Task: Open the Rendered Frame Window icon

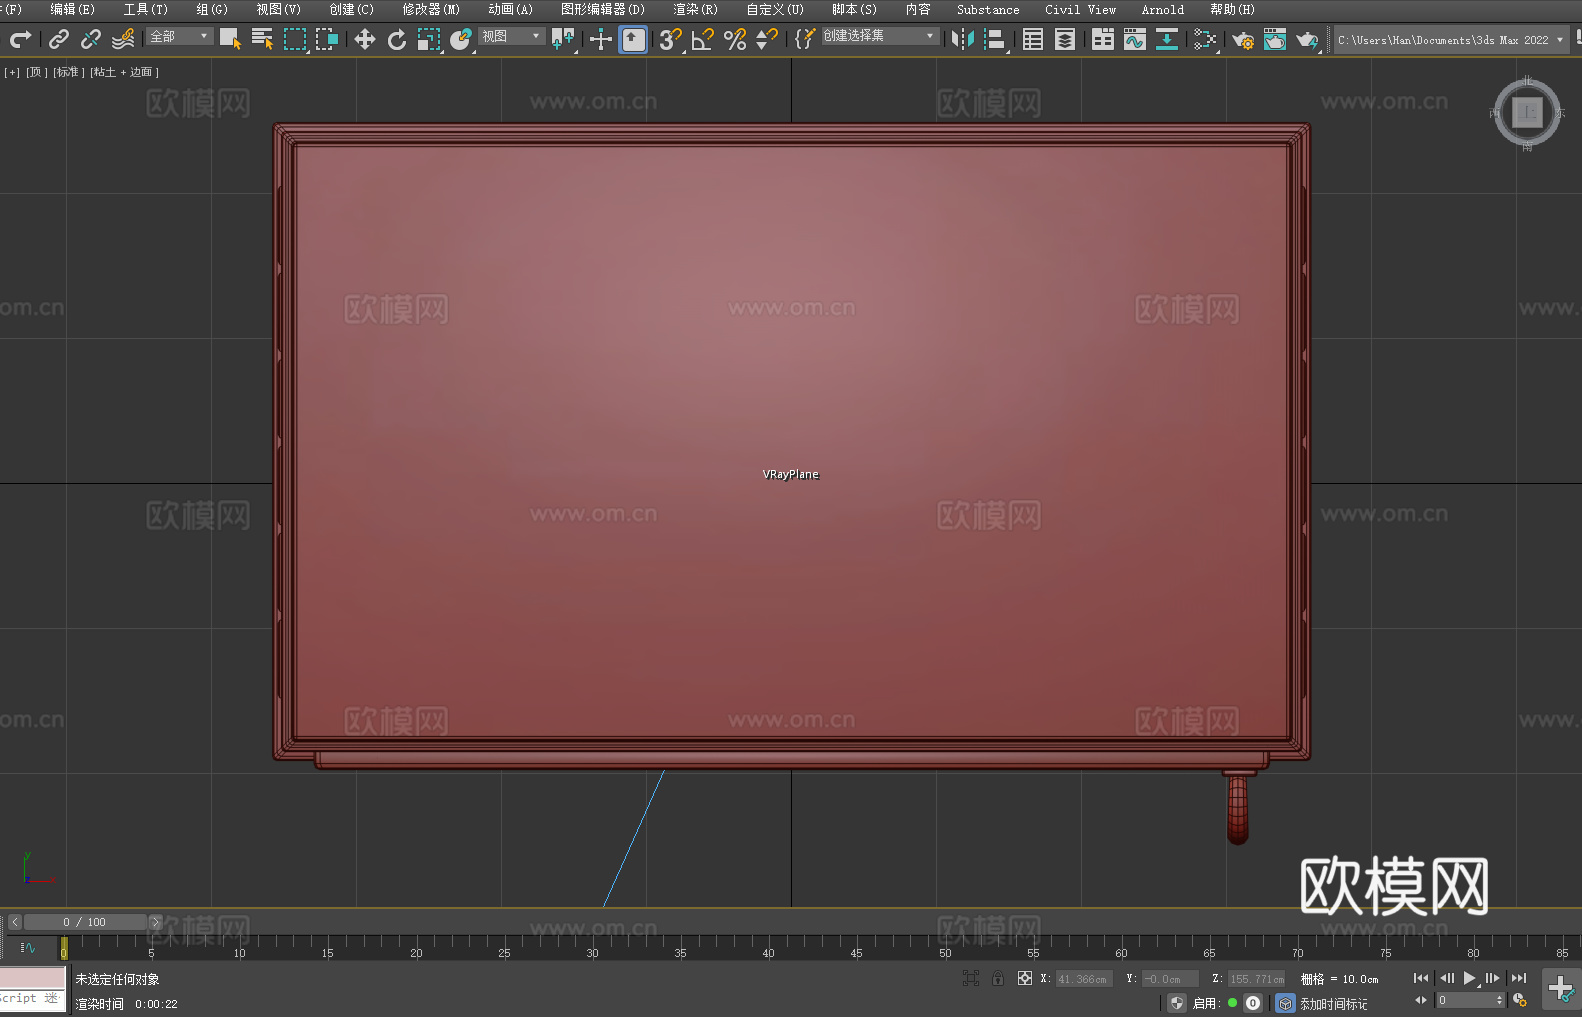Action: [x=1275, y=39]
